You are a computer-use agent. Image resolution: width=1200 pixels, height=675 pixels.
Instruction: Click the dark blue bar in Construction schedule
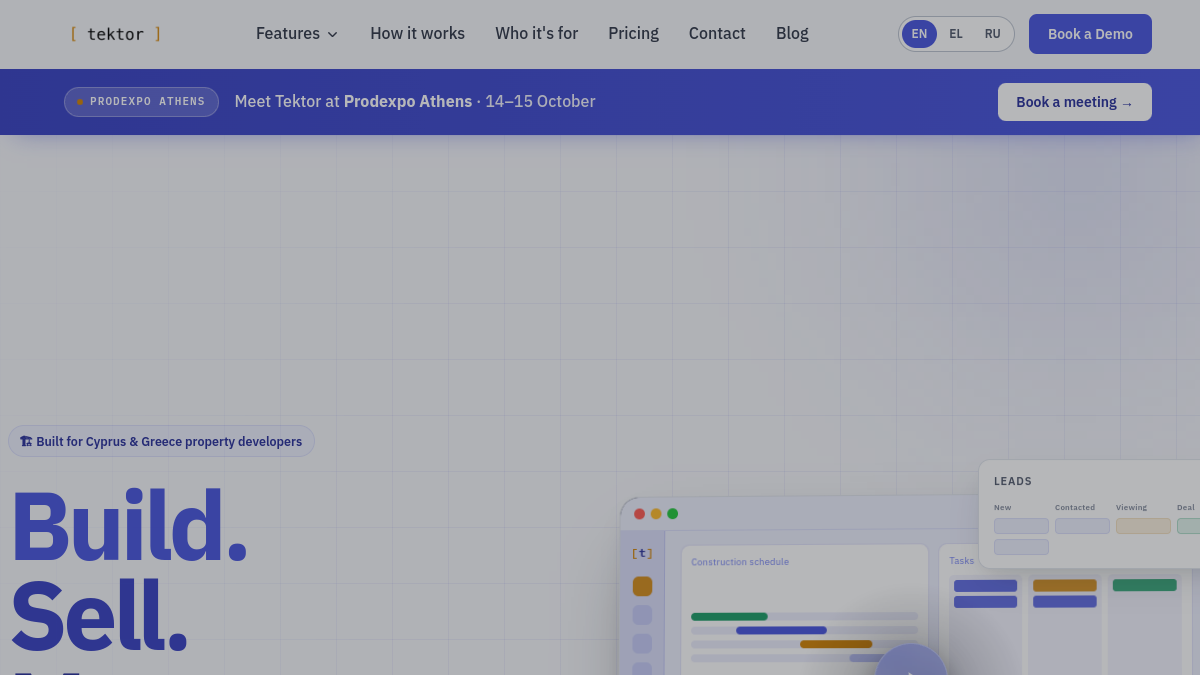click(781, 630)
